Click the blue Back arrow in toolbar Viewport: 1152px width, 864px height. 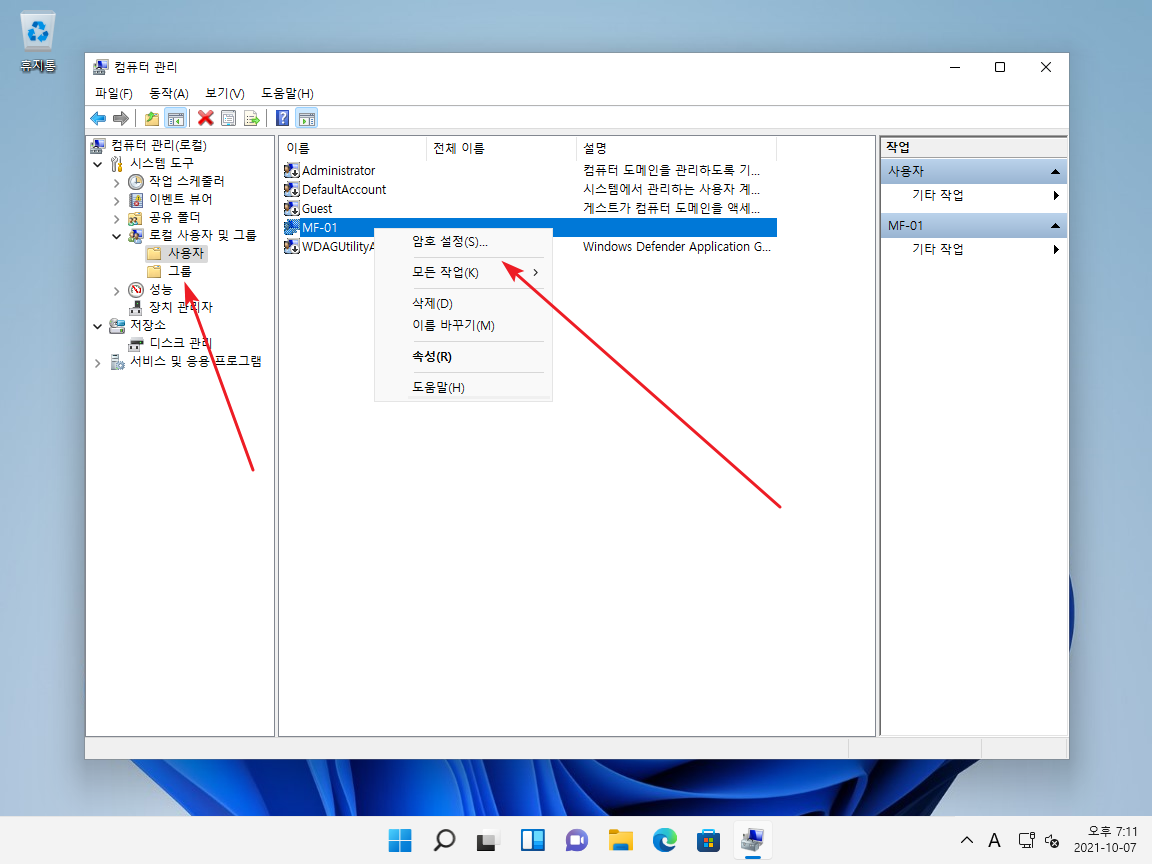point(98,118)
